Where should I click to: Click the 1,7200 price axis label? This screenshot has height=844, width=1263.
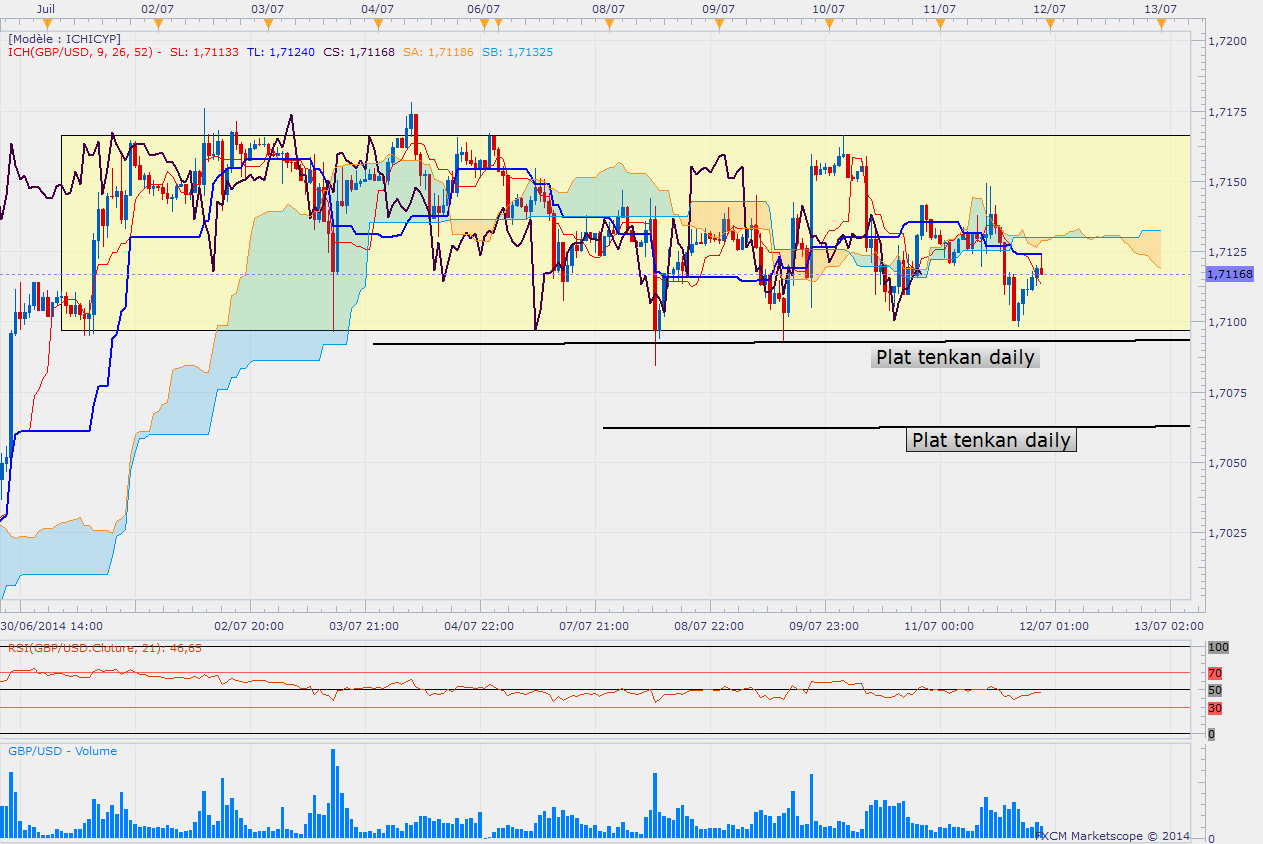coord(1226,41)
